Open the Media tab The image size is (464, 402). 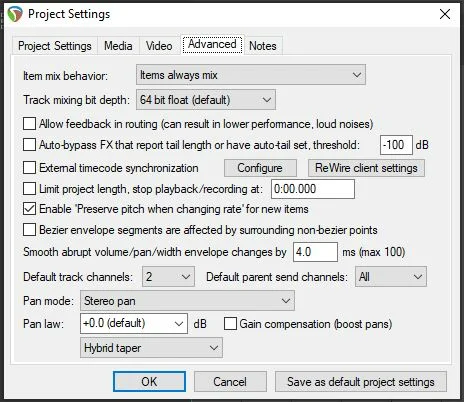[x=118, y=46]
